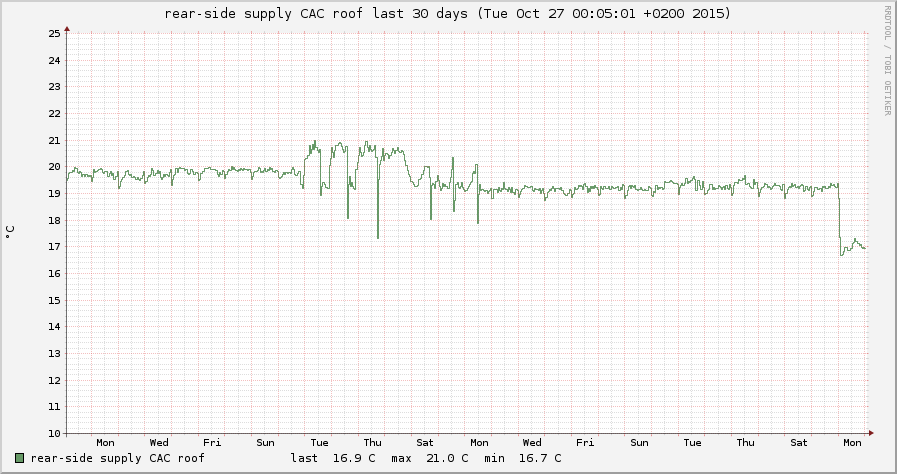Click the y-axis value 16

(54, 273)
